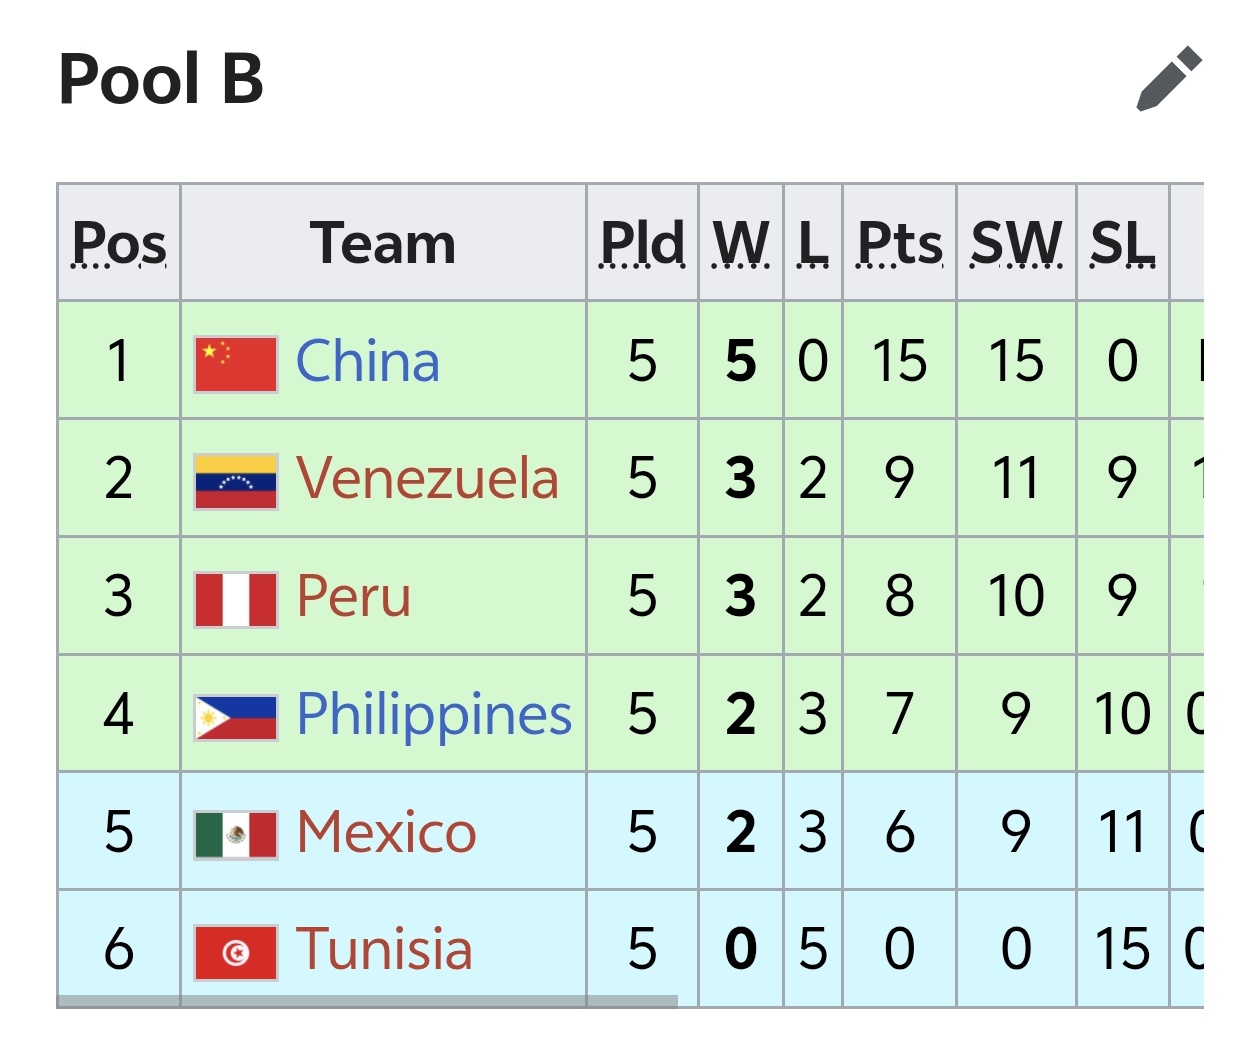1260x1063 pixels.
Task: Open the Peru team link
Action: (353, 596)
